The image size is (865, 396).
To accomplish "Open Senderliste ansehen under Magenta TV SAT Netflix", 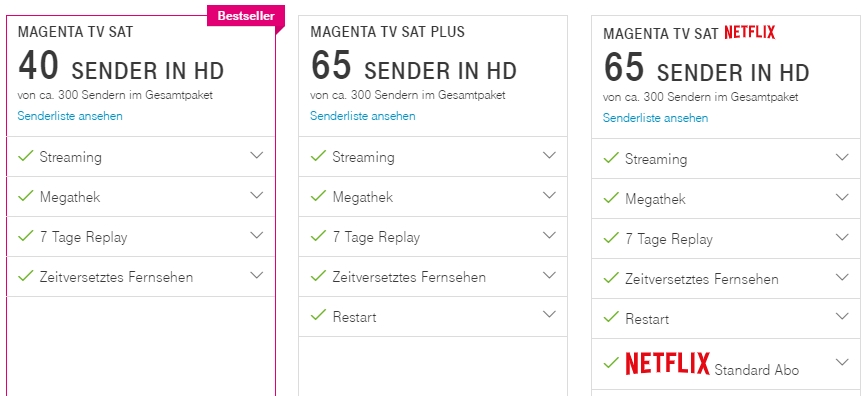I will pos(655,118).
